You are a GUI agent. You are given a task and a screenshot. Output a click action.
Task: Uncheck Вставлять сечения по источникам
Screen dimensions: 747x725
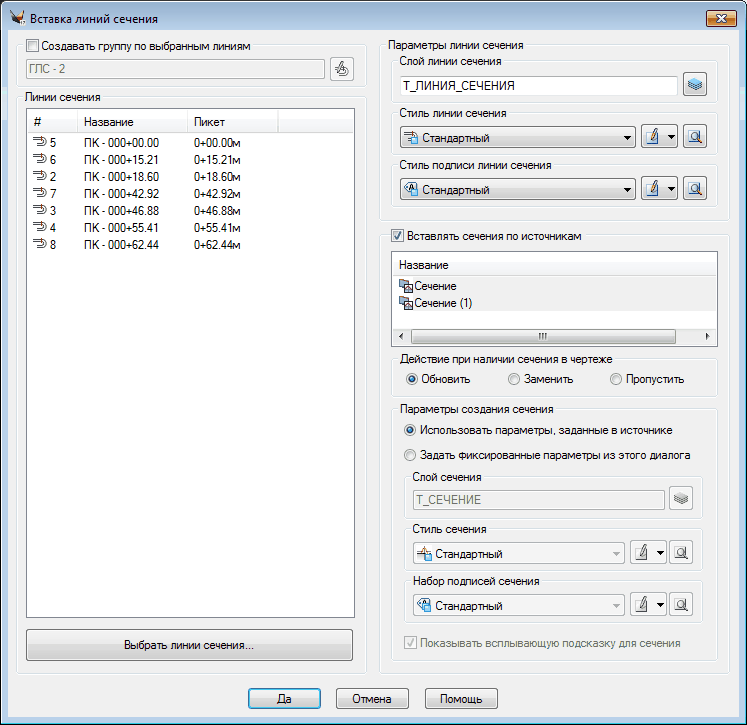pos(397,237)
